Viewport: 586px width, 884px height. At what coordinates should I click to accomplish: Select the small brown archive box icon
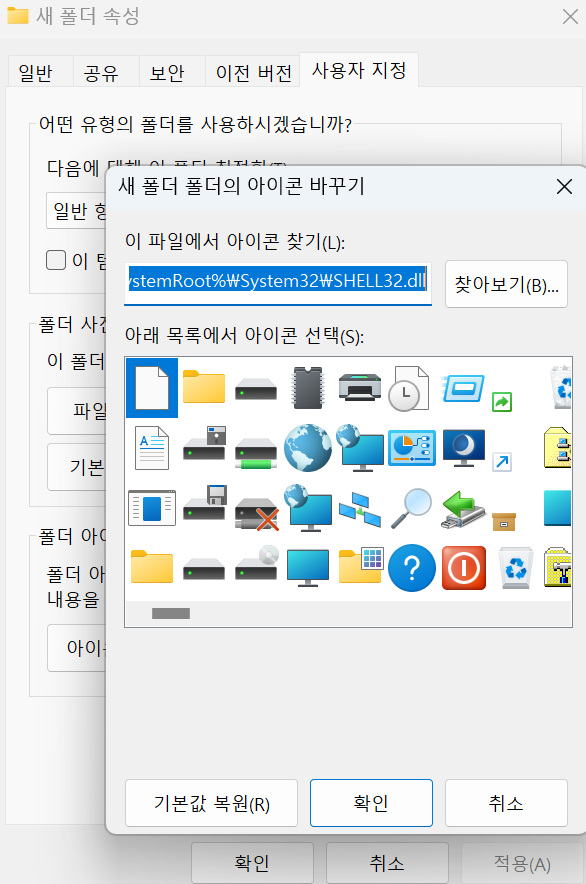tap(504, 521)
